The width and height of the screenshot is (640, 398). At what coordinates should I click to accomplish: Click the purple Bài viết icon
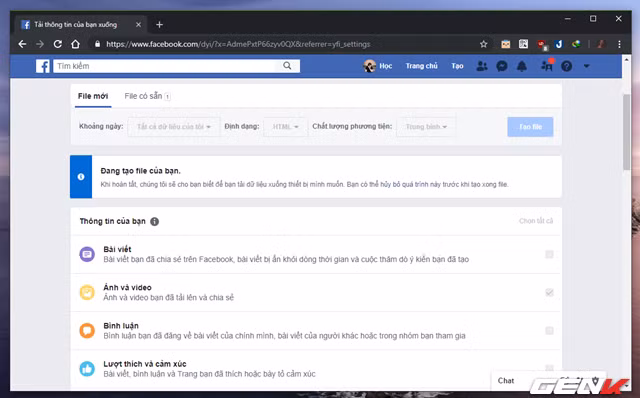pos(87,254)
